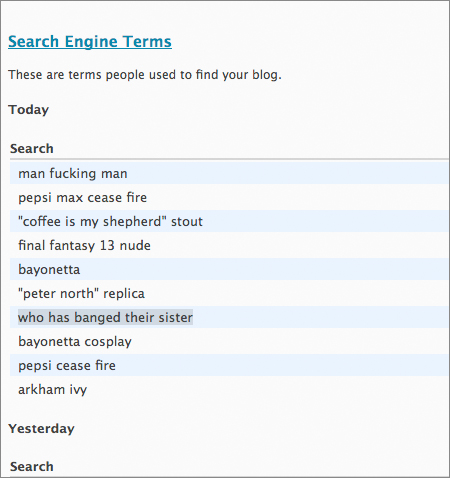Open the Search Engine Terms link

coord(90,42)
